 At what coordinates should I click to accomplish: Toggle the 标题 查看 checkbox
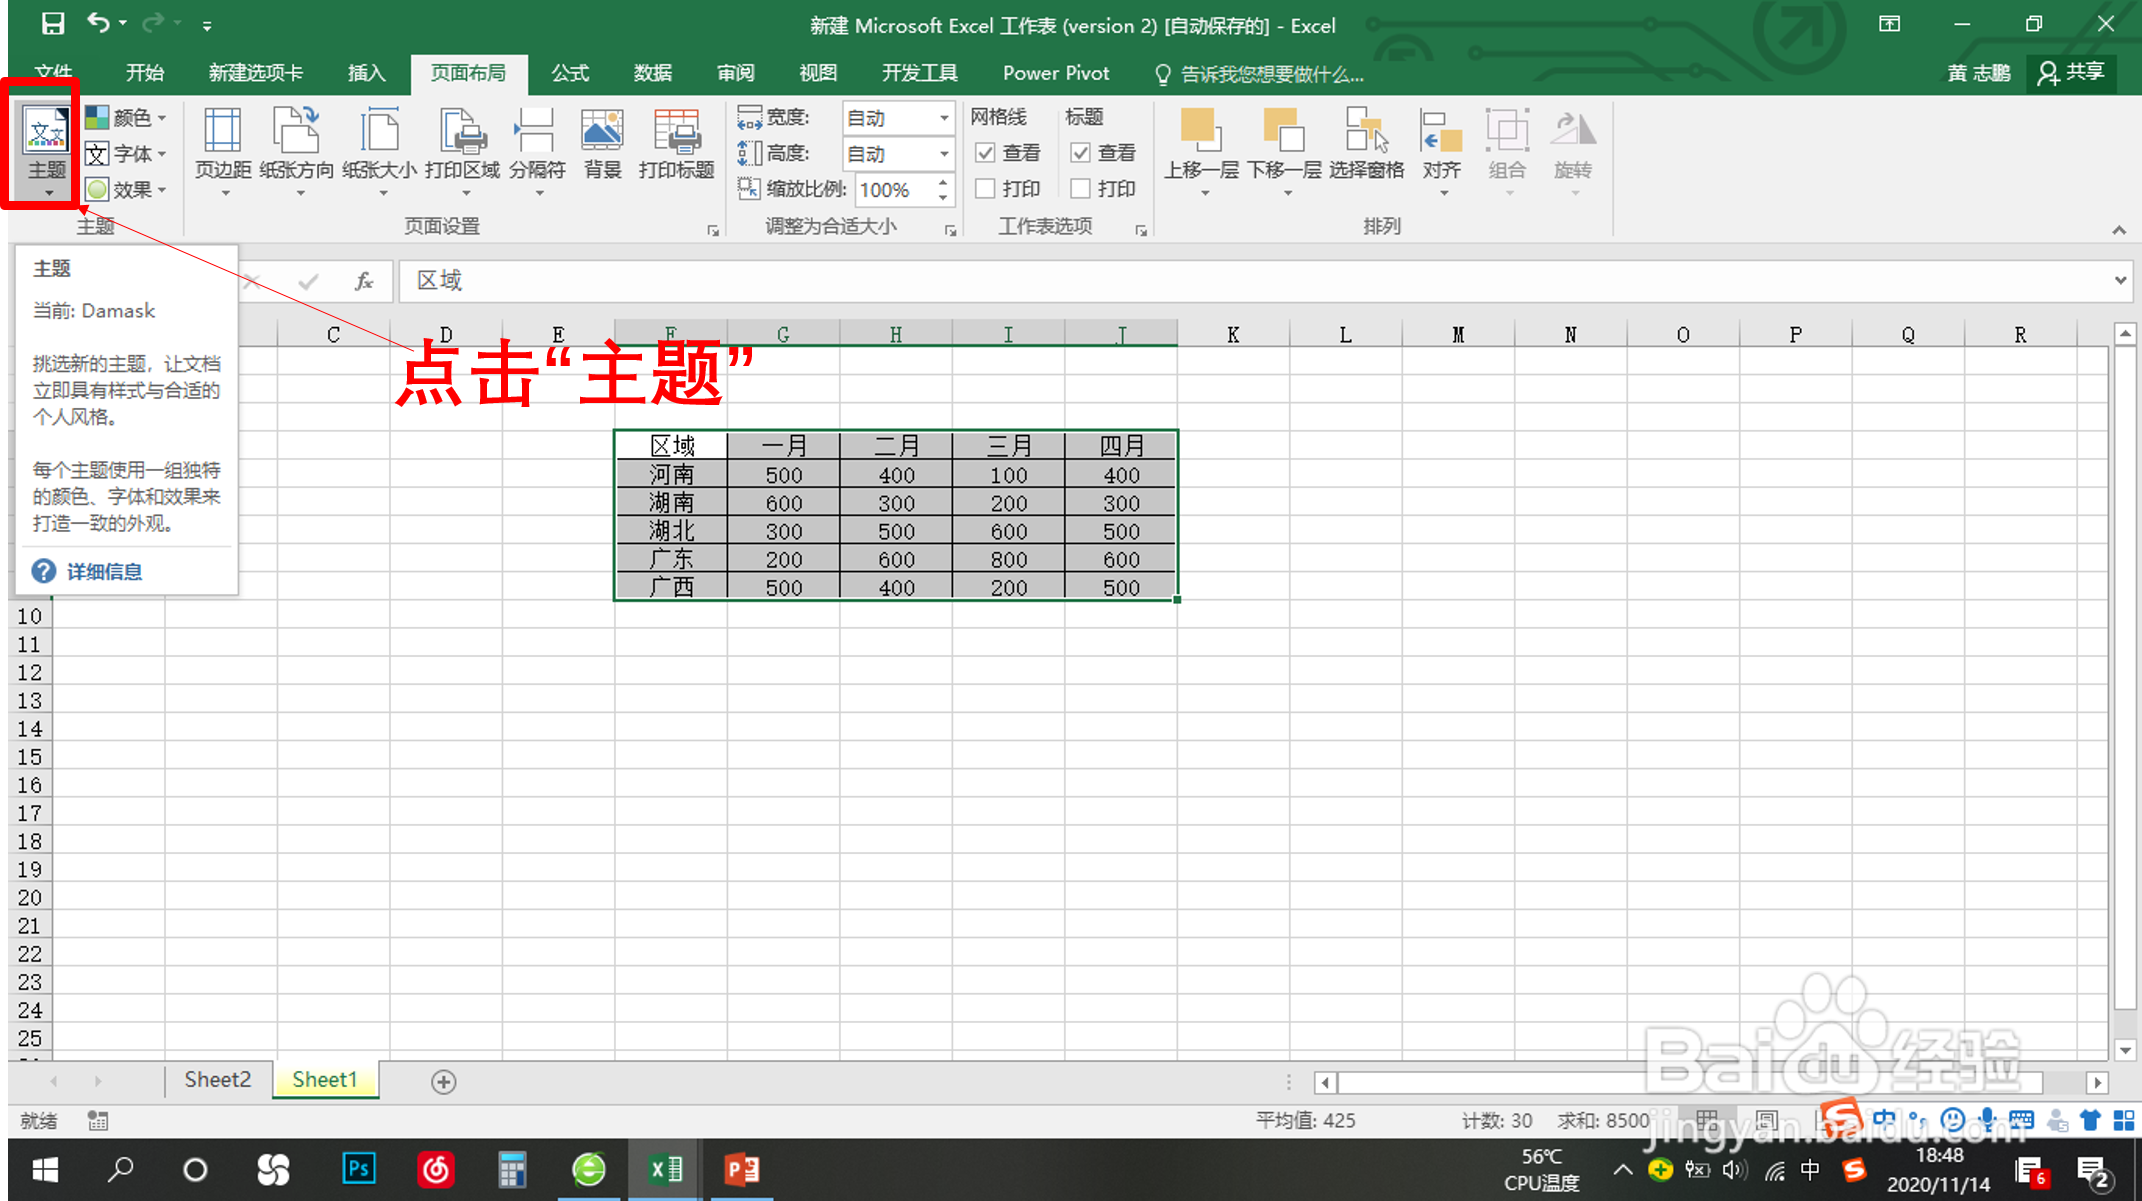(1080, 153)
